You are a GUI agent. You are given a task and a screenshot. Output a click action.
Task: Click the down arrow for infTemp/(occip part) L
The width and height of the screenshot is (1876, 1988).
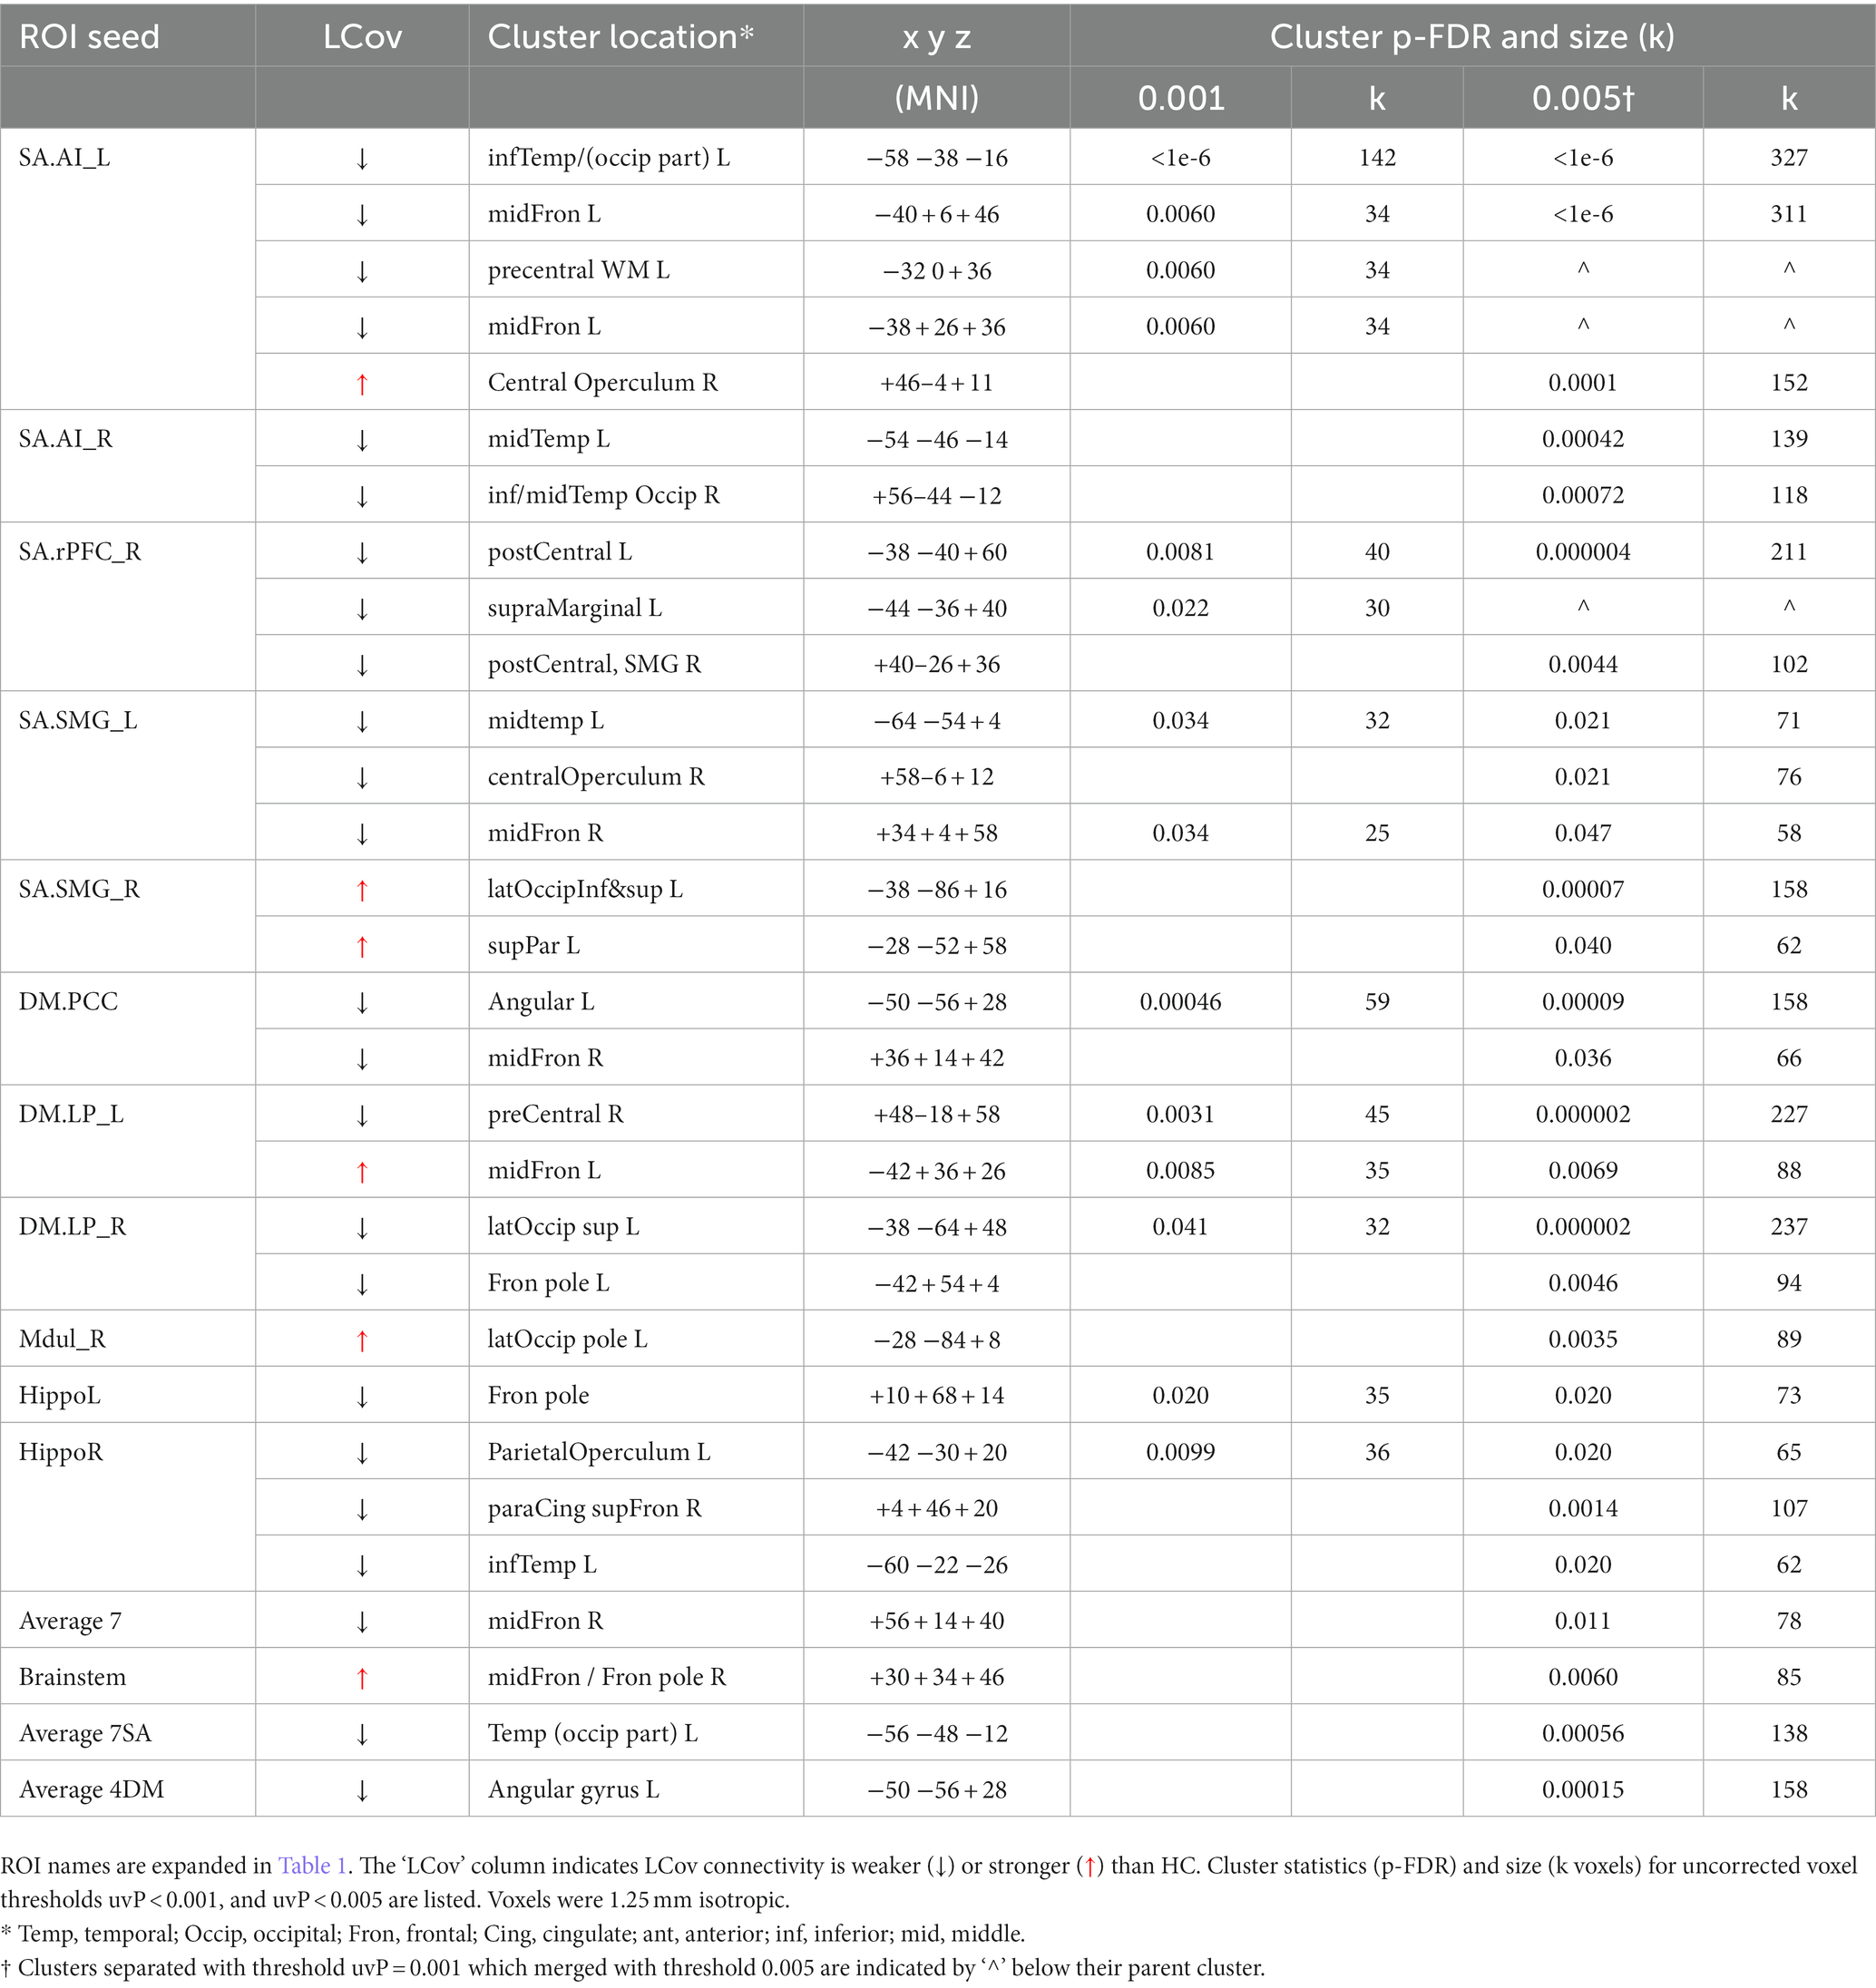pos(362,158)
